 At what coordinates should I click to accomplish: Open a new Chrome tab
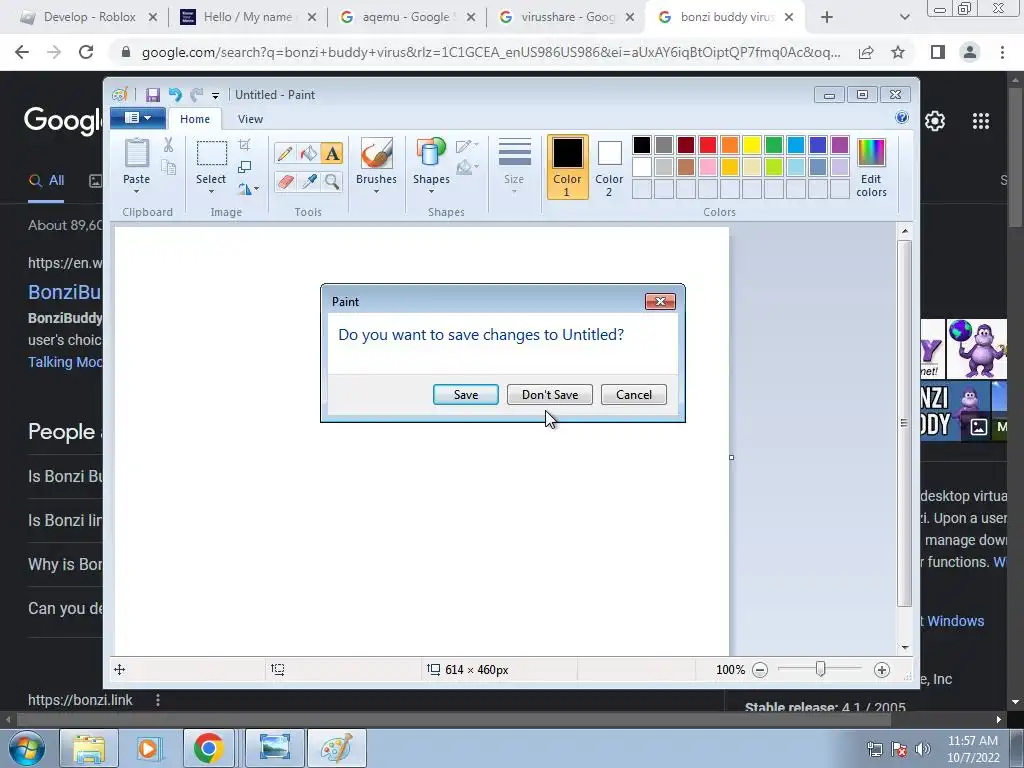coord(827,17)
